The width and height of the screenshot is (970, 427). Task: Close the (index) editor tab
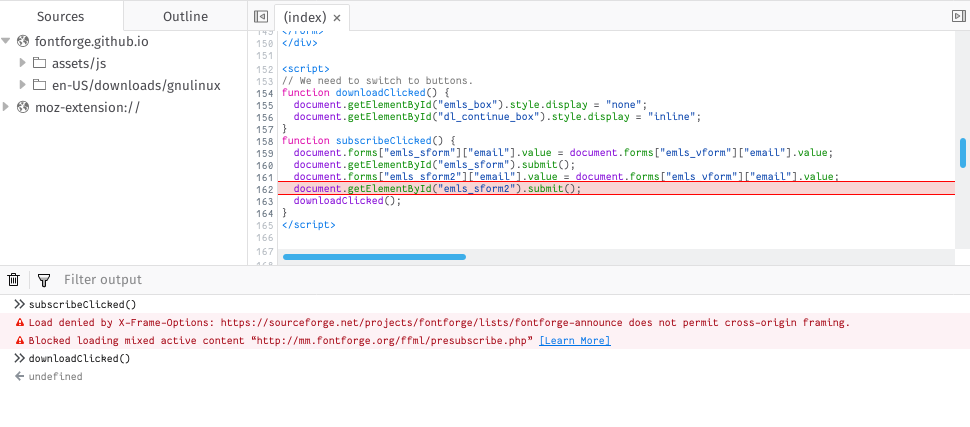pyautogui.click(x=337, y=17)
